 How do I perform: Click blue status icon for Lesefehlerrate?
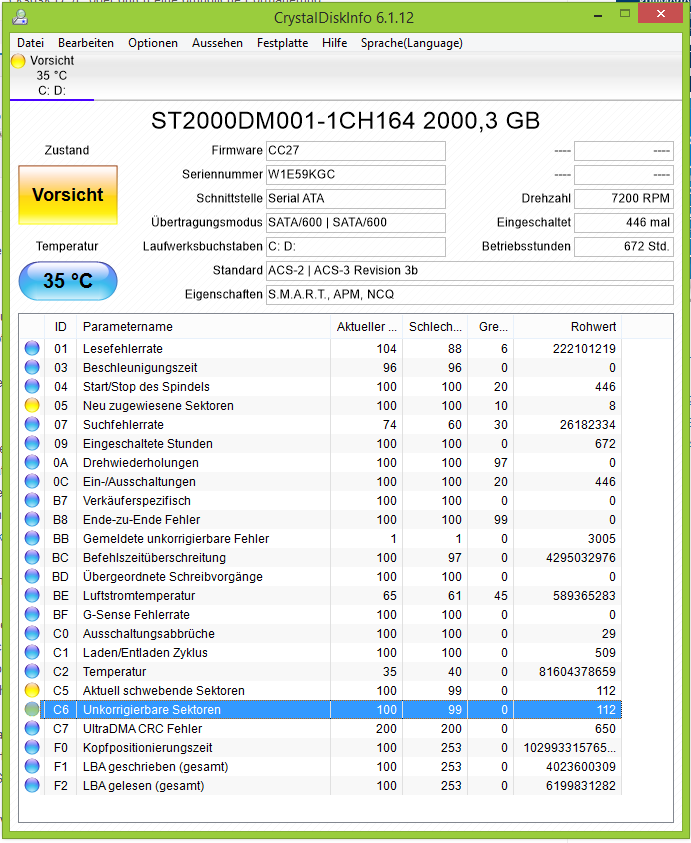pyautogui.click(x=32, y=348)
